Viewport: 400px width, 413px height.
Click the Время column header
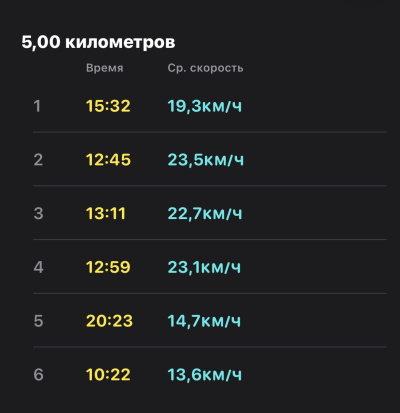point(105,68)
